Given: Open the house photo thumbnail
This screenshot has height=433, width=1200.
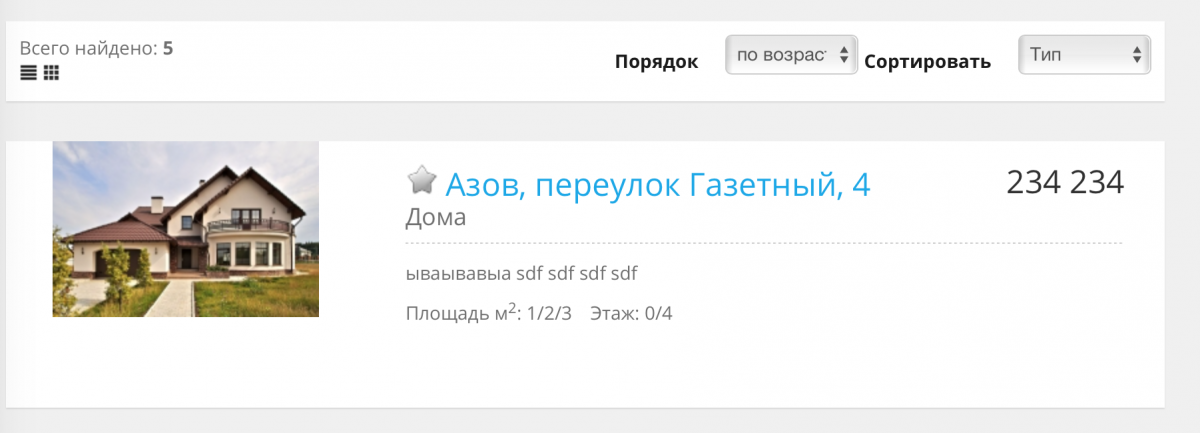Looking at the screenshot, I should click(185, 229).
